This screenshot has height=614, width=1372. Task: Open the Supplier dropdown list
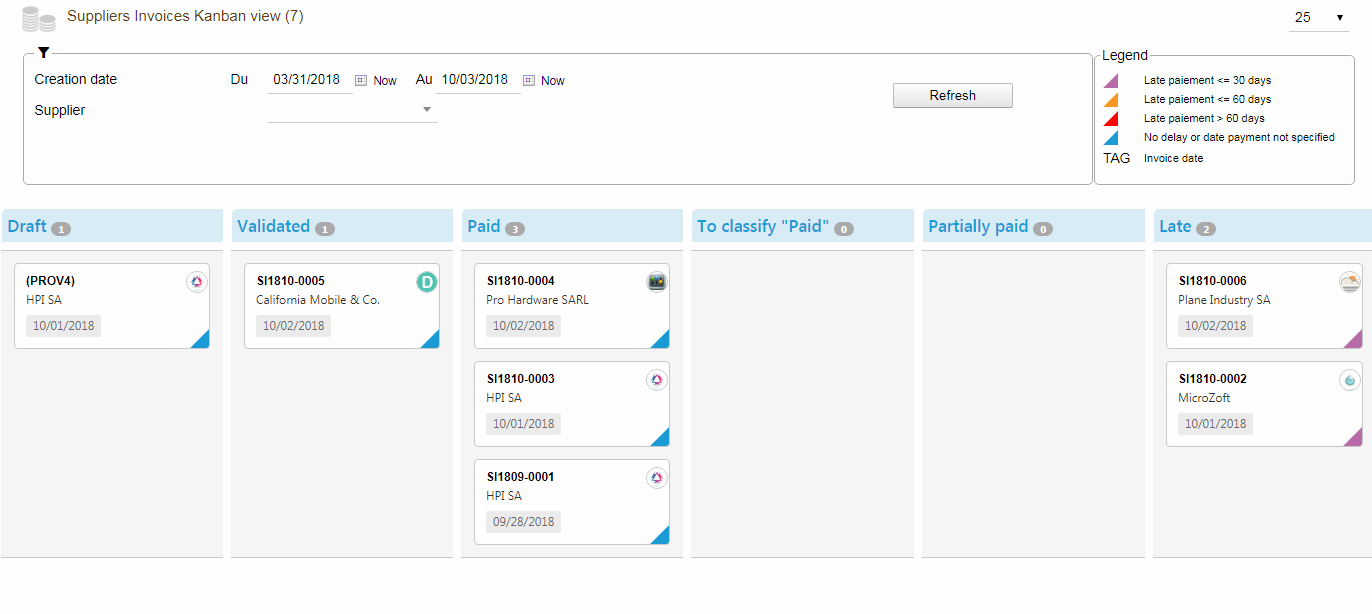[x=427, y=110]
